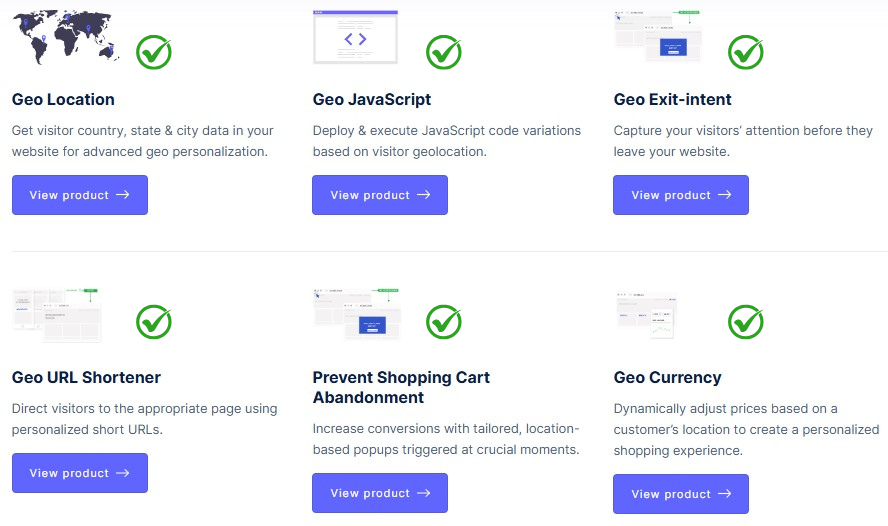Open Geo URL Shortener's View product button

pos(80,473)
